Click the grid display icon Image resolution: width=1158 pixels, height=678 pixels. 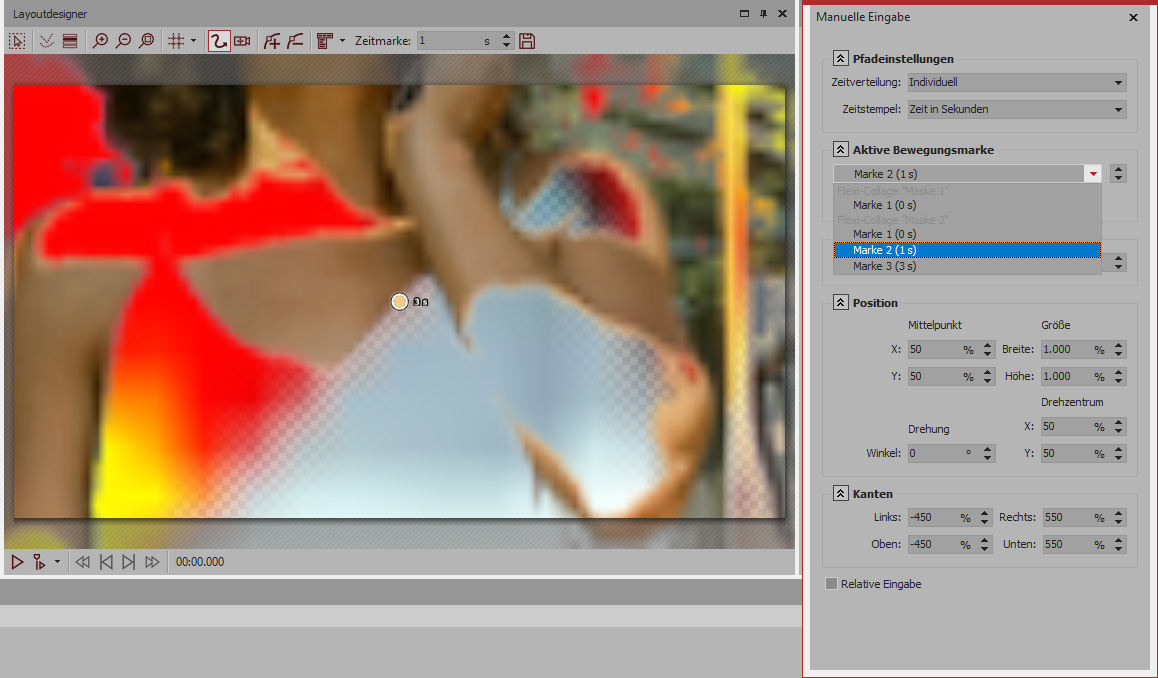pyautogui.click(x=175, y=41)
